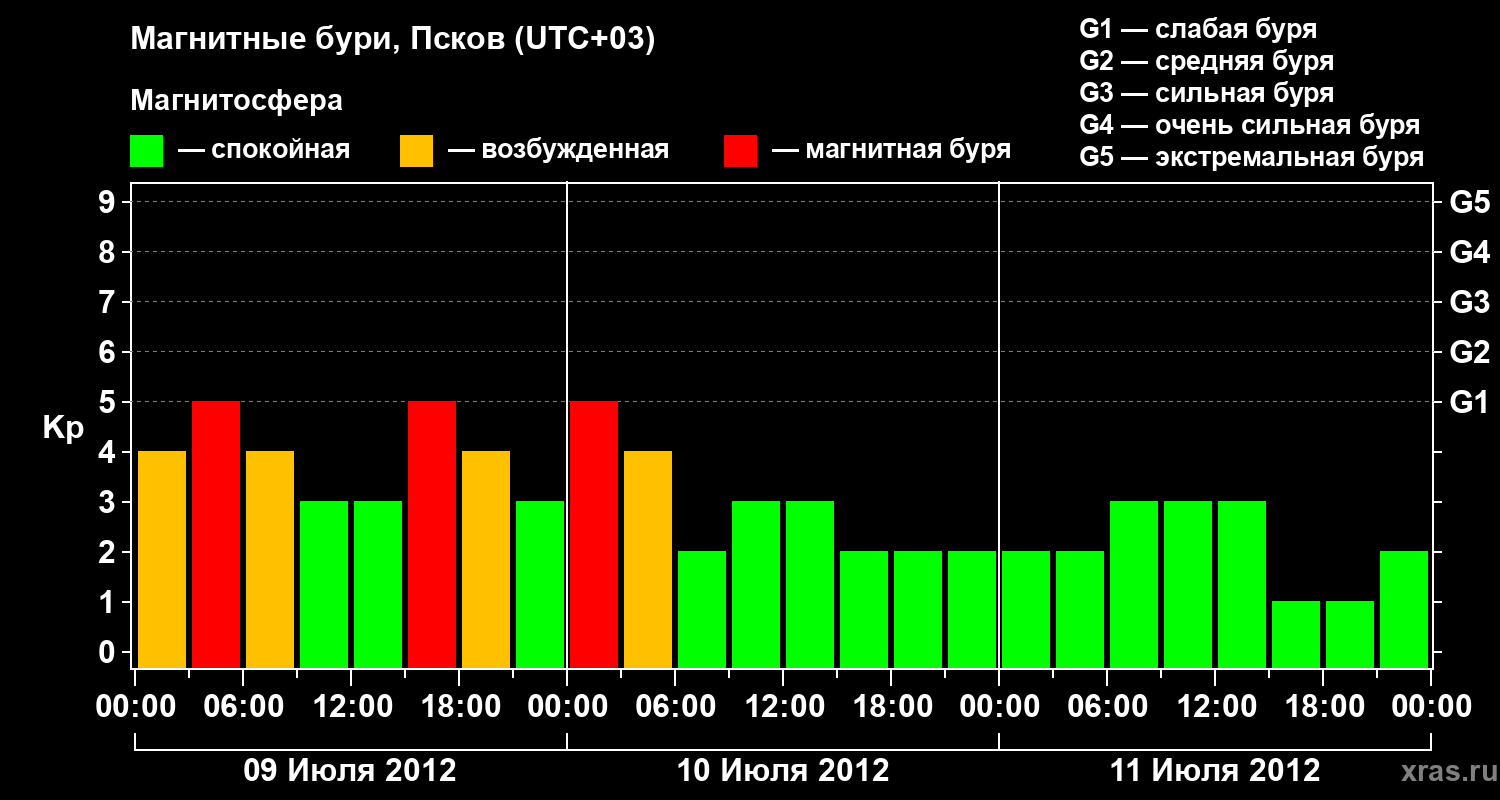Click the orange bar on 10 Июля
Image resolution: width=1500 pixels, height=800 pixels.
click(648, 559)
